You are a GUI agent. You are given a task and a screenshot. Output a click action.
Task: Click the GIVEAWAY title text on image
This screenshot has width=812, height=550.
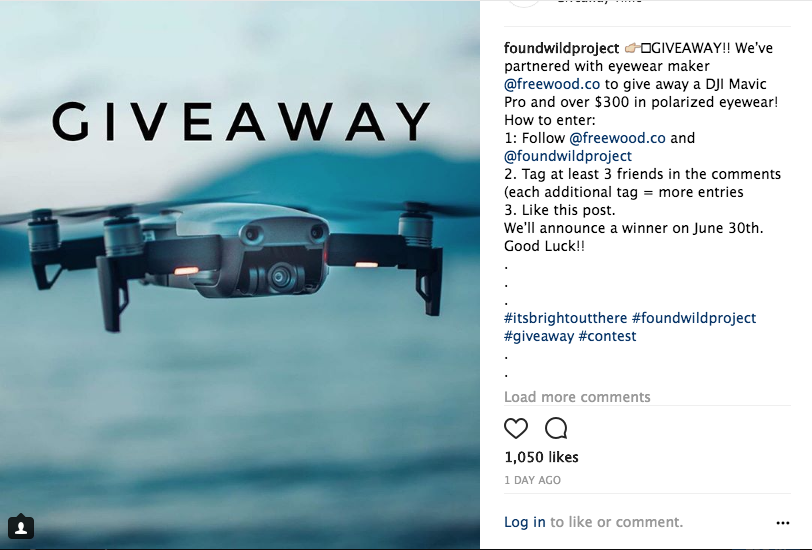(241, 122)
